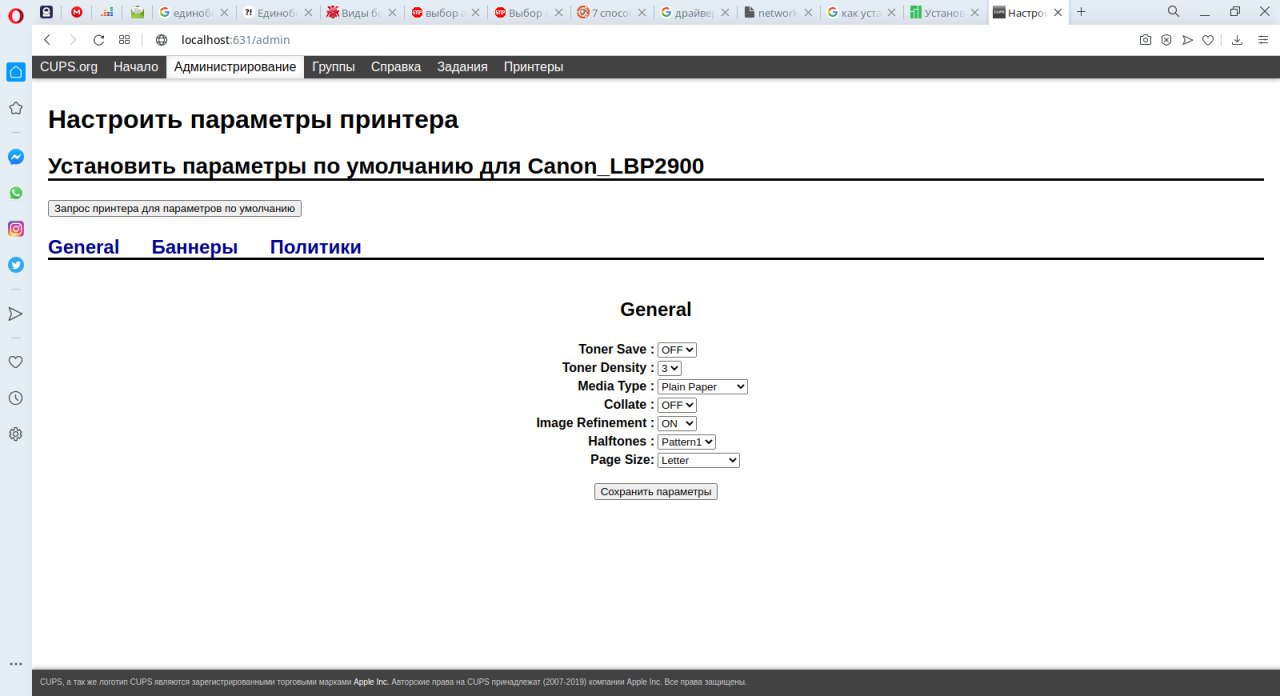
Task: Open Image Refinement dropdown
Action: (x=677, y=424)
